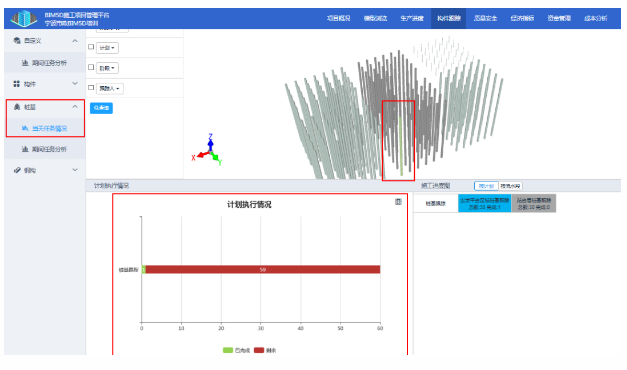Open the data view icon on chart
Screen dimensions: 627x370
coord(398,202)
